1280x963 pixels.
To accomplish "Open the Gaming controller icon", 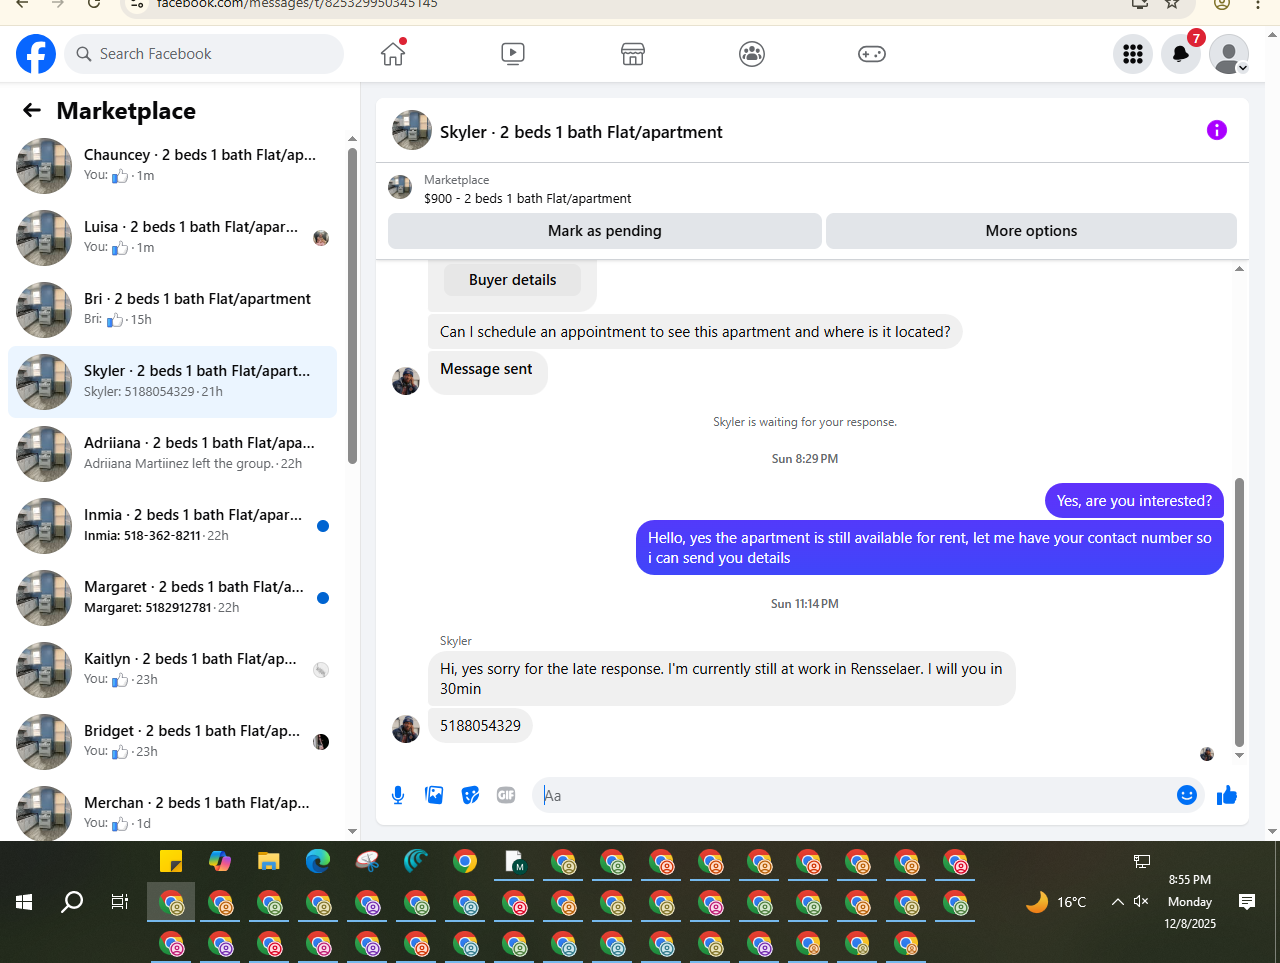I will 872,54.
